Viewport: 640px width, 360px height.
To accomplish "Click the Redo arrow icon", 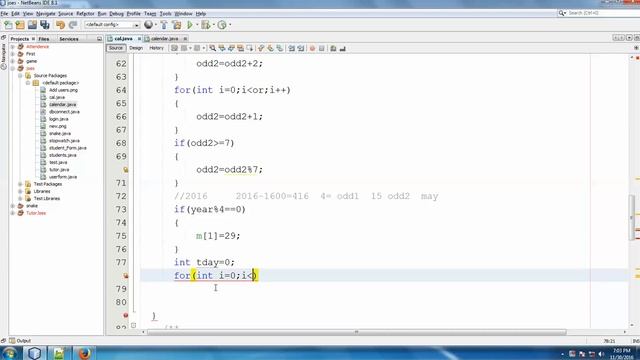I will click(73, 25).
